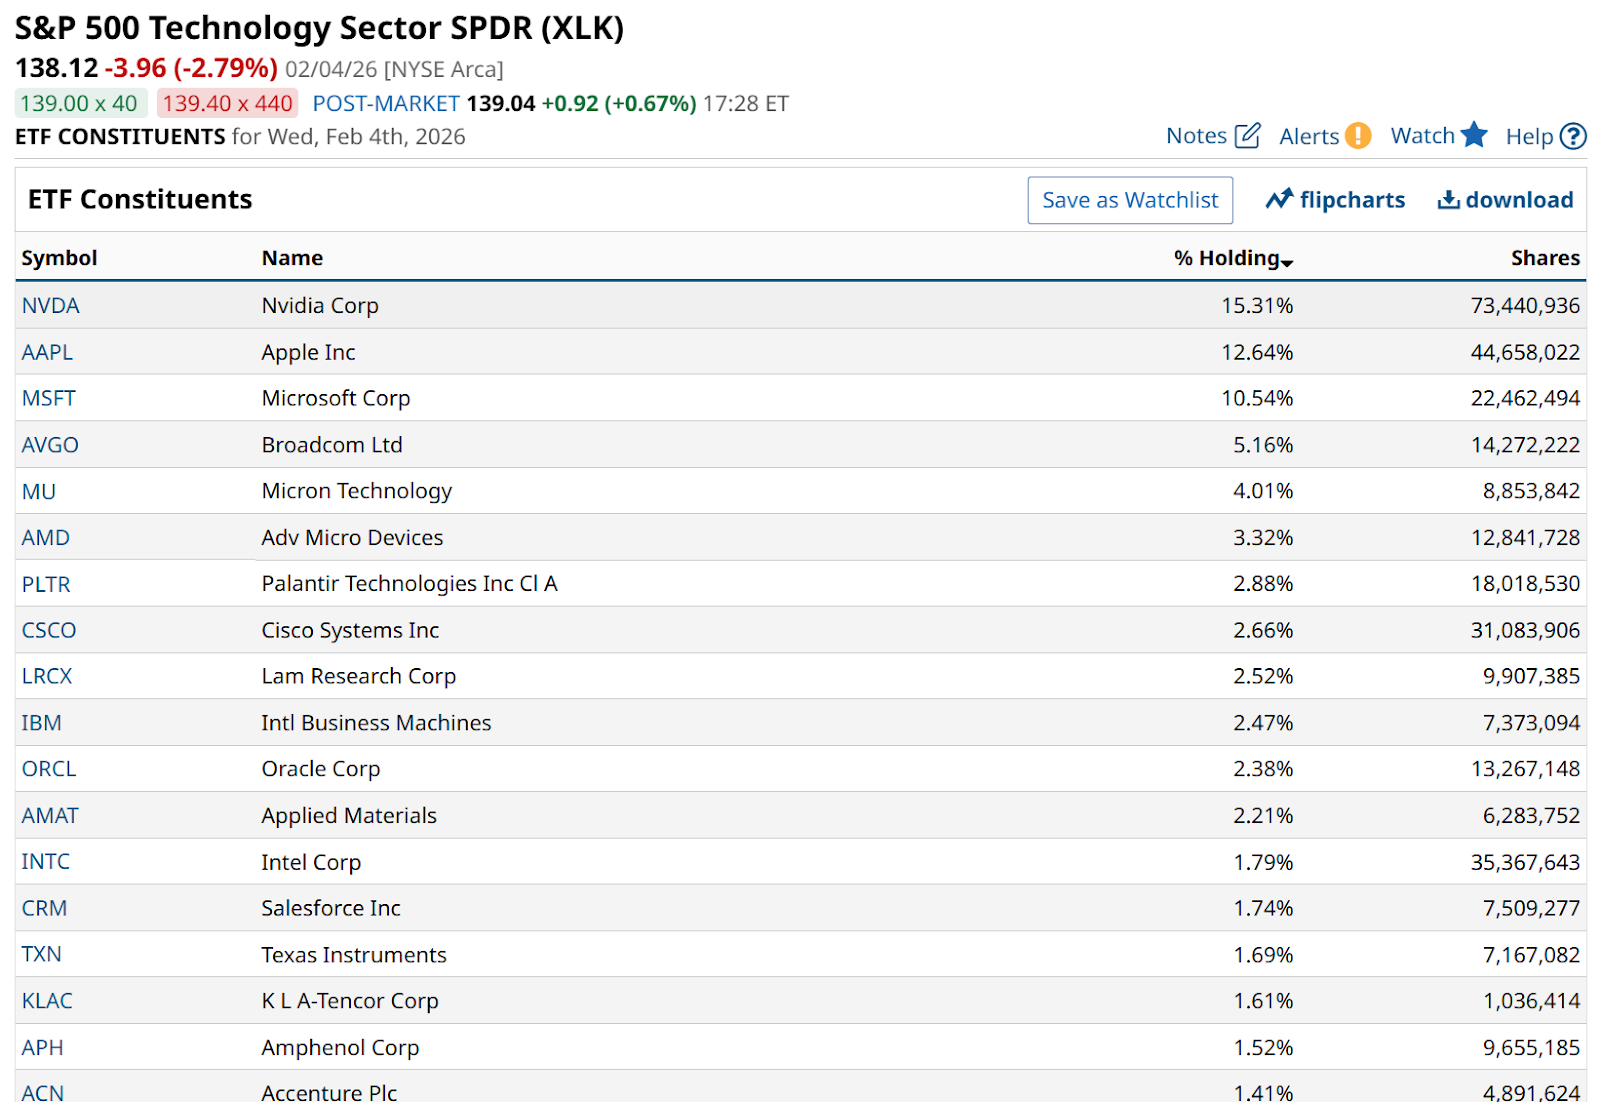Open the KLAC ticker link
This screenshot has width=1600, height=1102.
[47, 1001]
